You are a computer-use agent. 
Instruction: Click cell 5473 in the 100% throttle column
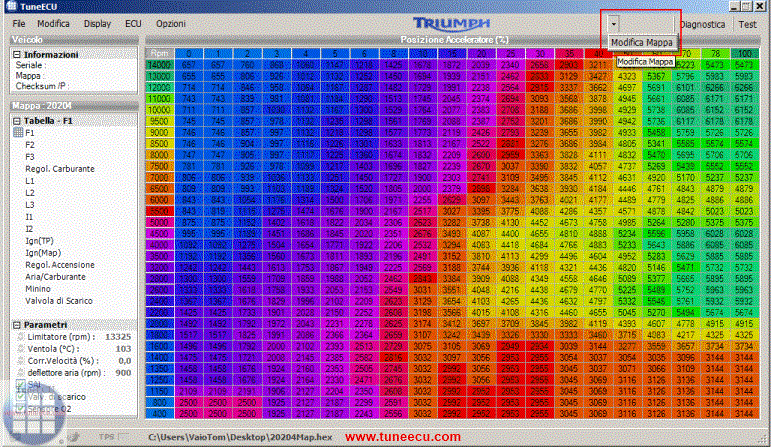(x=744, y=65)
